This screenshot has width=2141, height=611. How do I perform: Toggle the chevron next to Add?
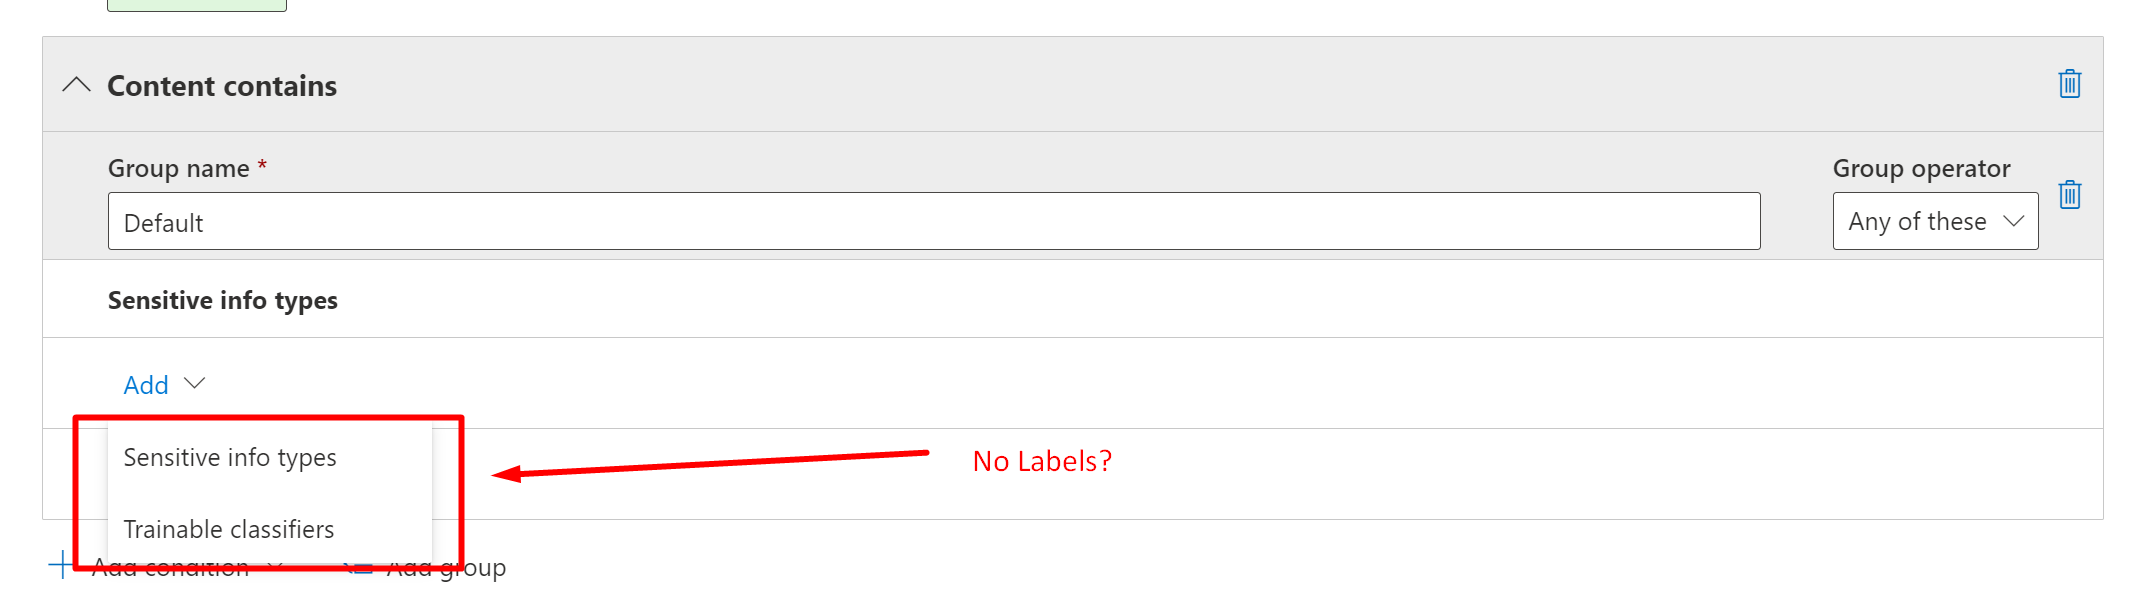point(195,383)
